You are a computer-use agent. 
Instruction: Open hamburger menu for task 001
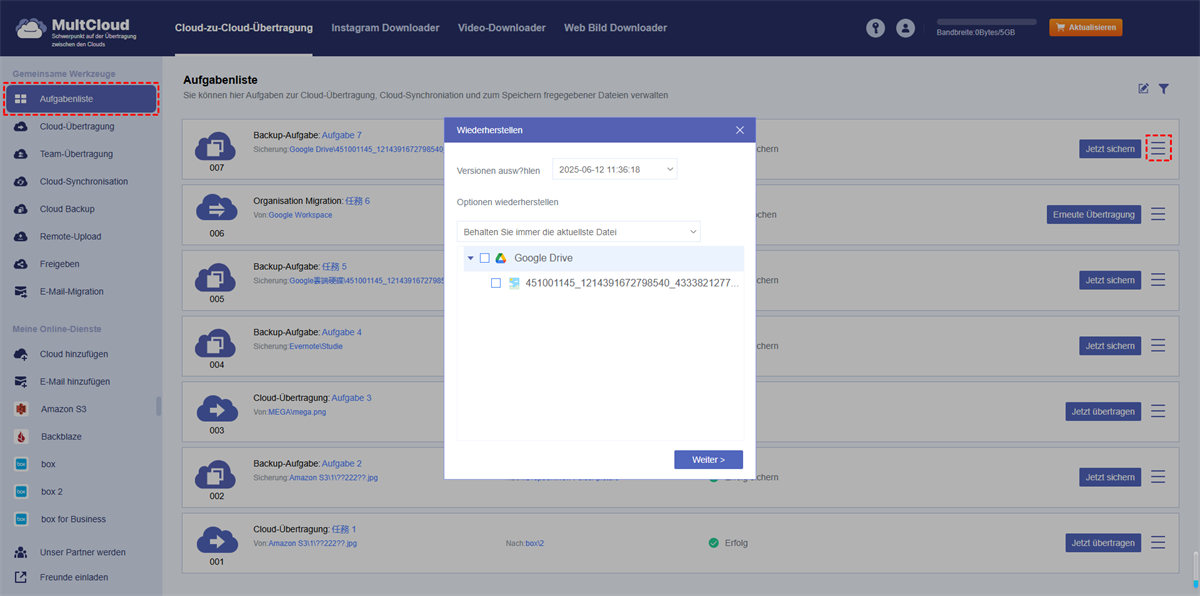tap(1158, 543)
